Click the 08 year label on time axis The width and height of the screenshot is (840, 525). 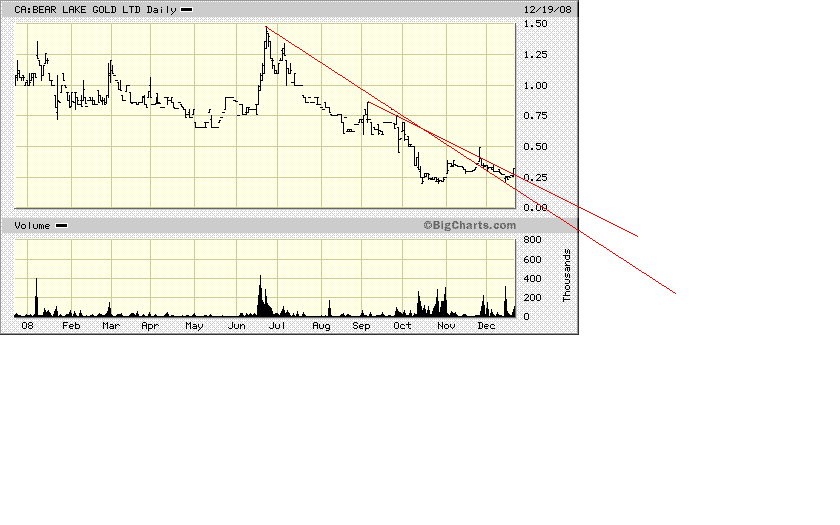click(27, 326)
